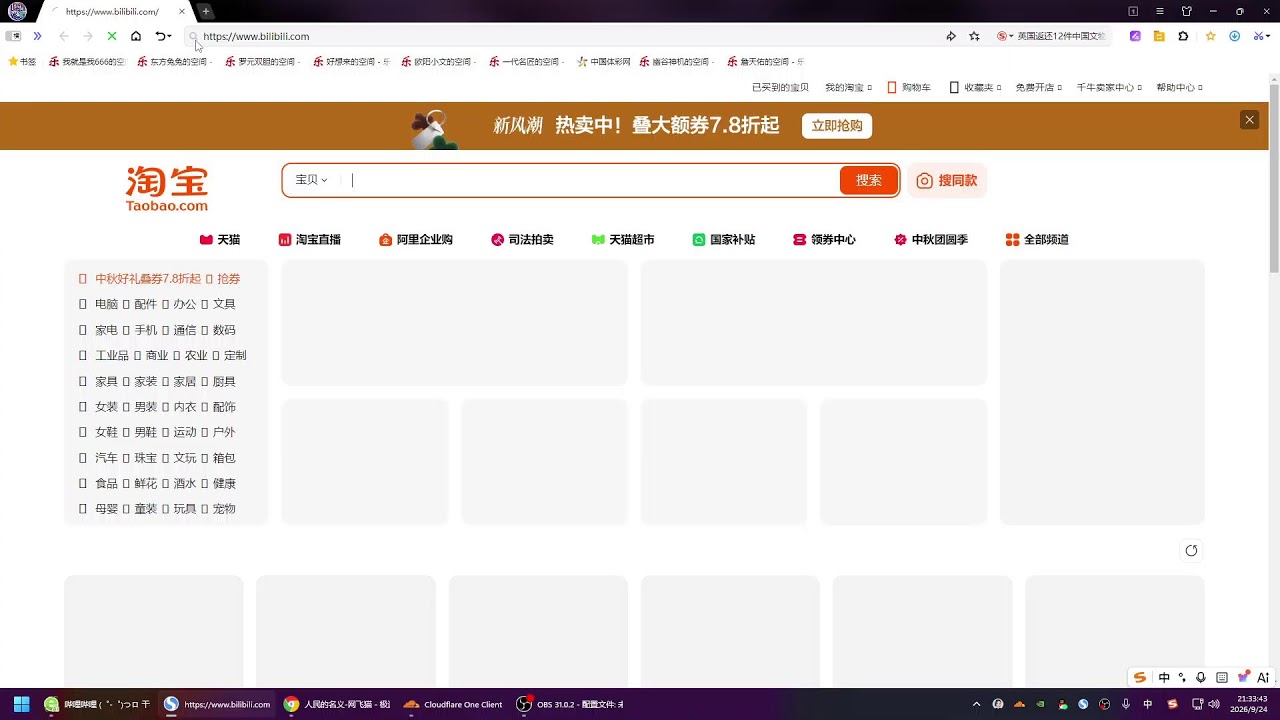Expand the 千牛卖家中心 dropdown
Viewport: 1280px width, 720px height.
[1109, 88]
